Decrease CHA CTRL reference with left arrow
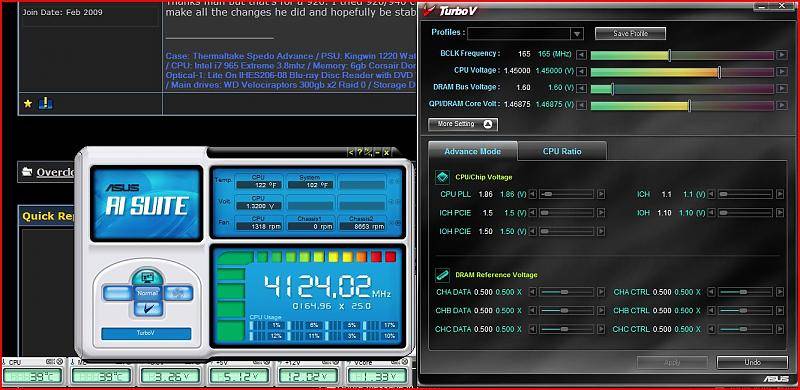 [711, 292]
